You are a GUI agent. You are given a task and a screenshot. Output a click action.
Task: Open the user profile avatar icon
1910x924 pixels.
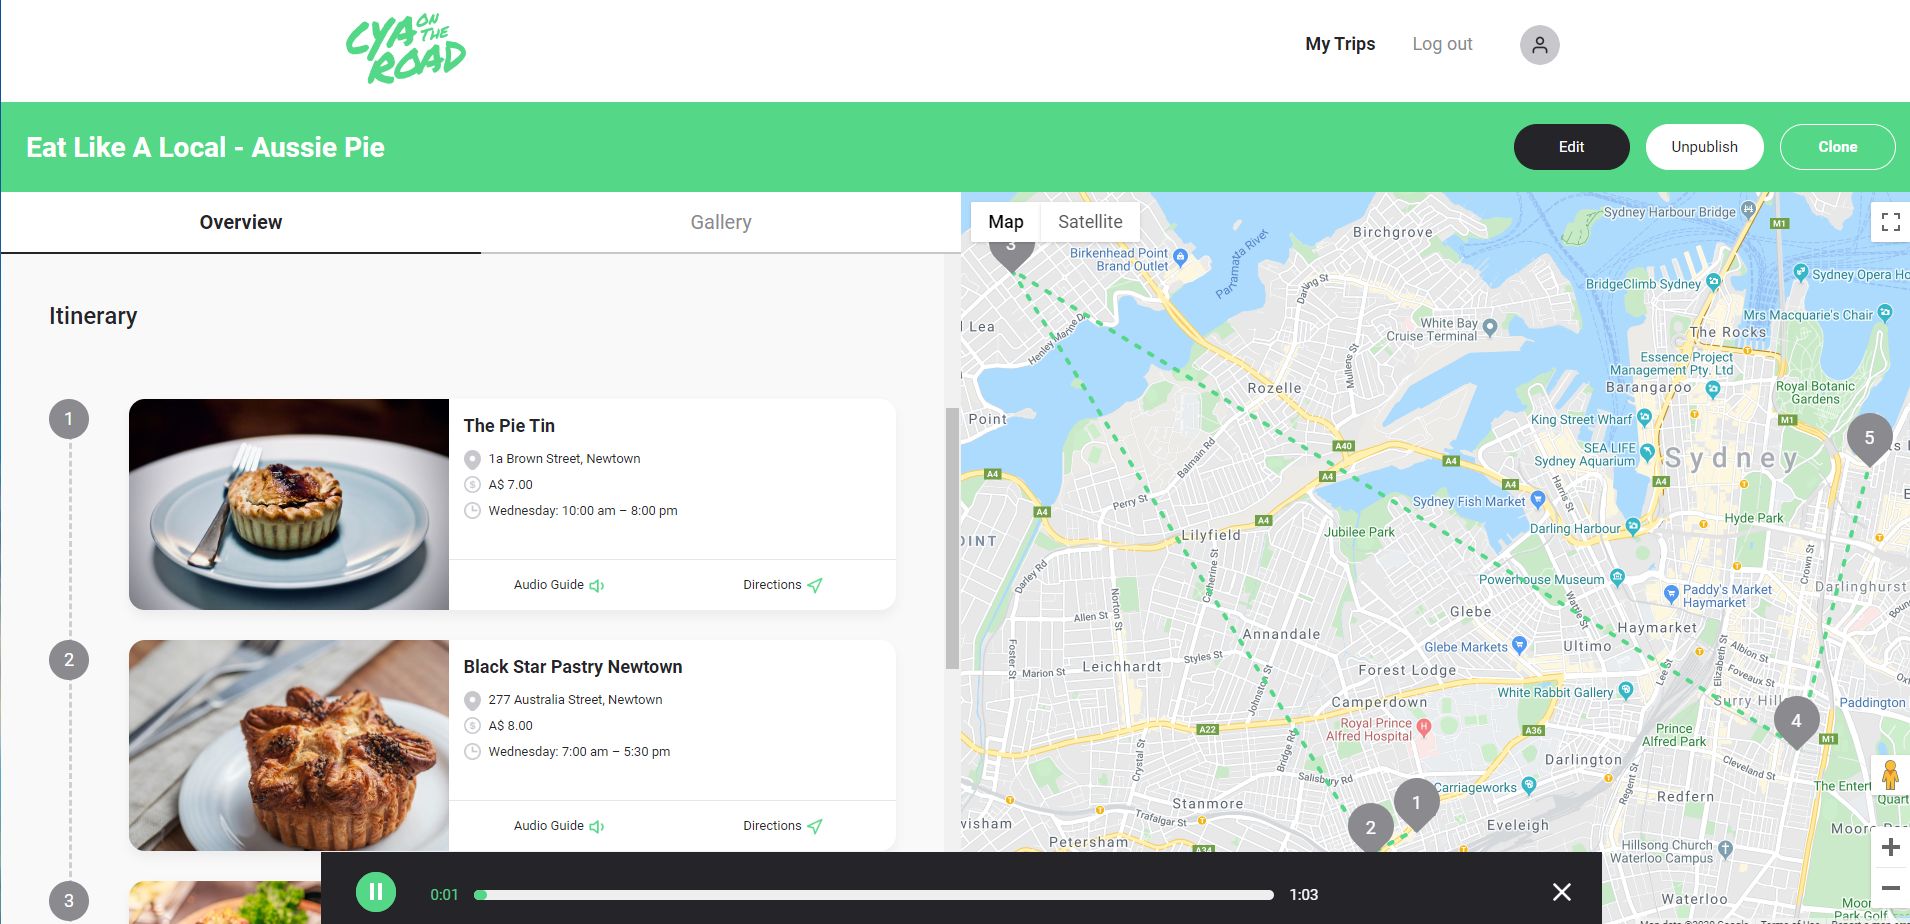point(1539,45)
